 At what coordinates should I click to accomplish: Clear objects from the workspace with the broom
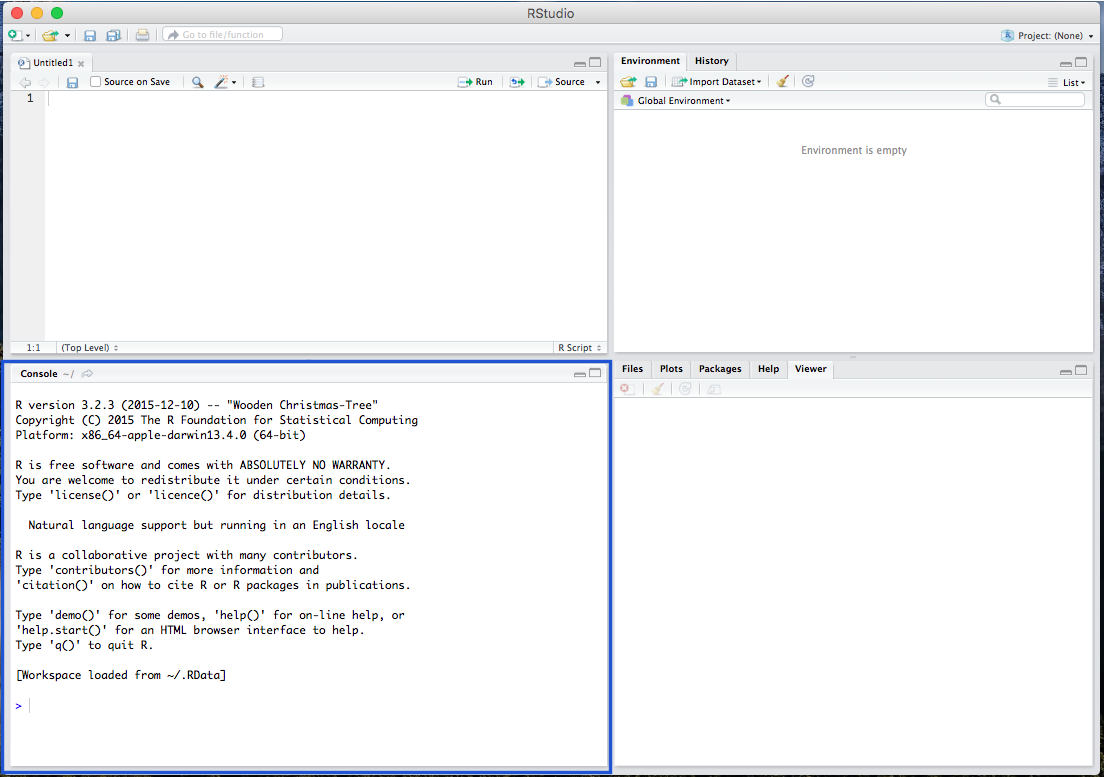[x=782, y=81]
